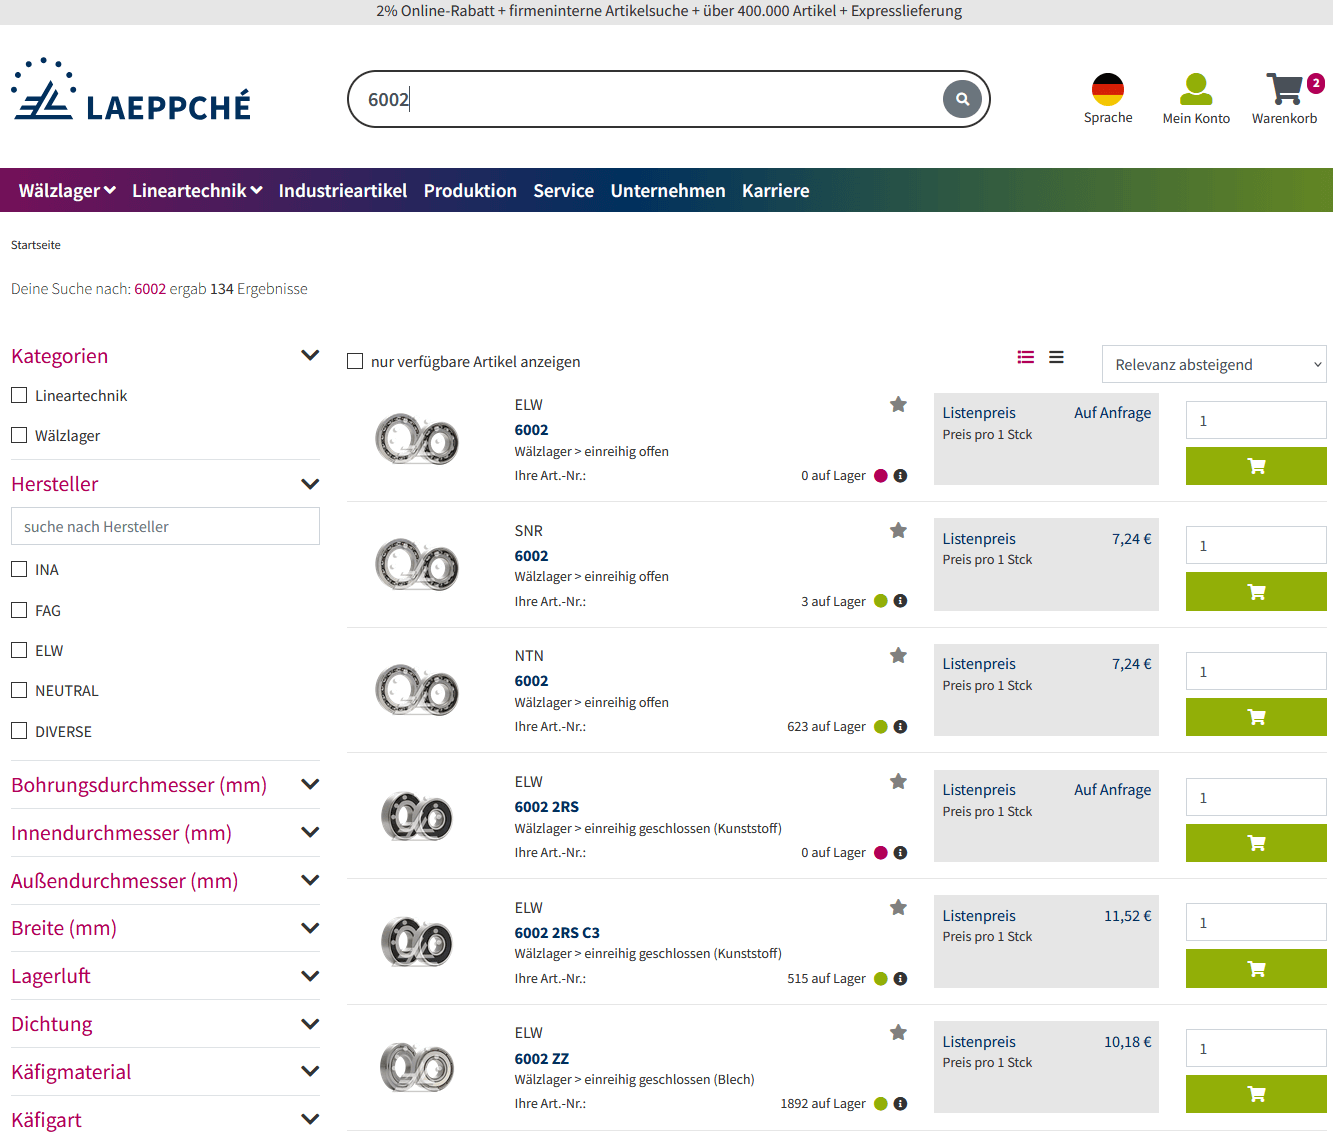Go to Startseite breadcrumb
This screenshot has height=1140, width=1333.
tap(36, 245)
